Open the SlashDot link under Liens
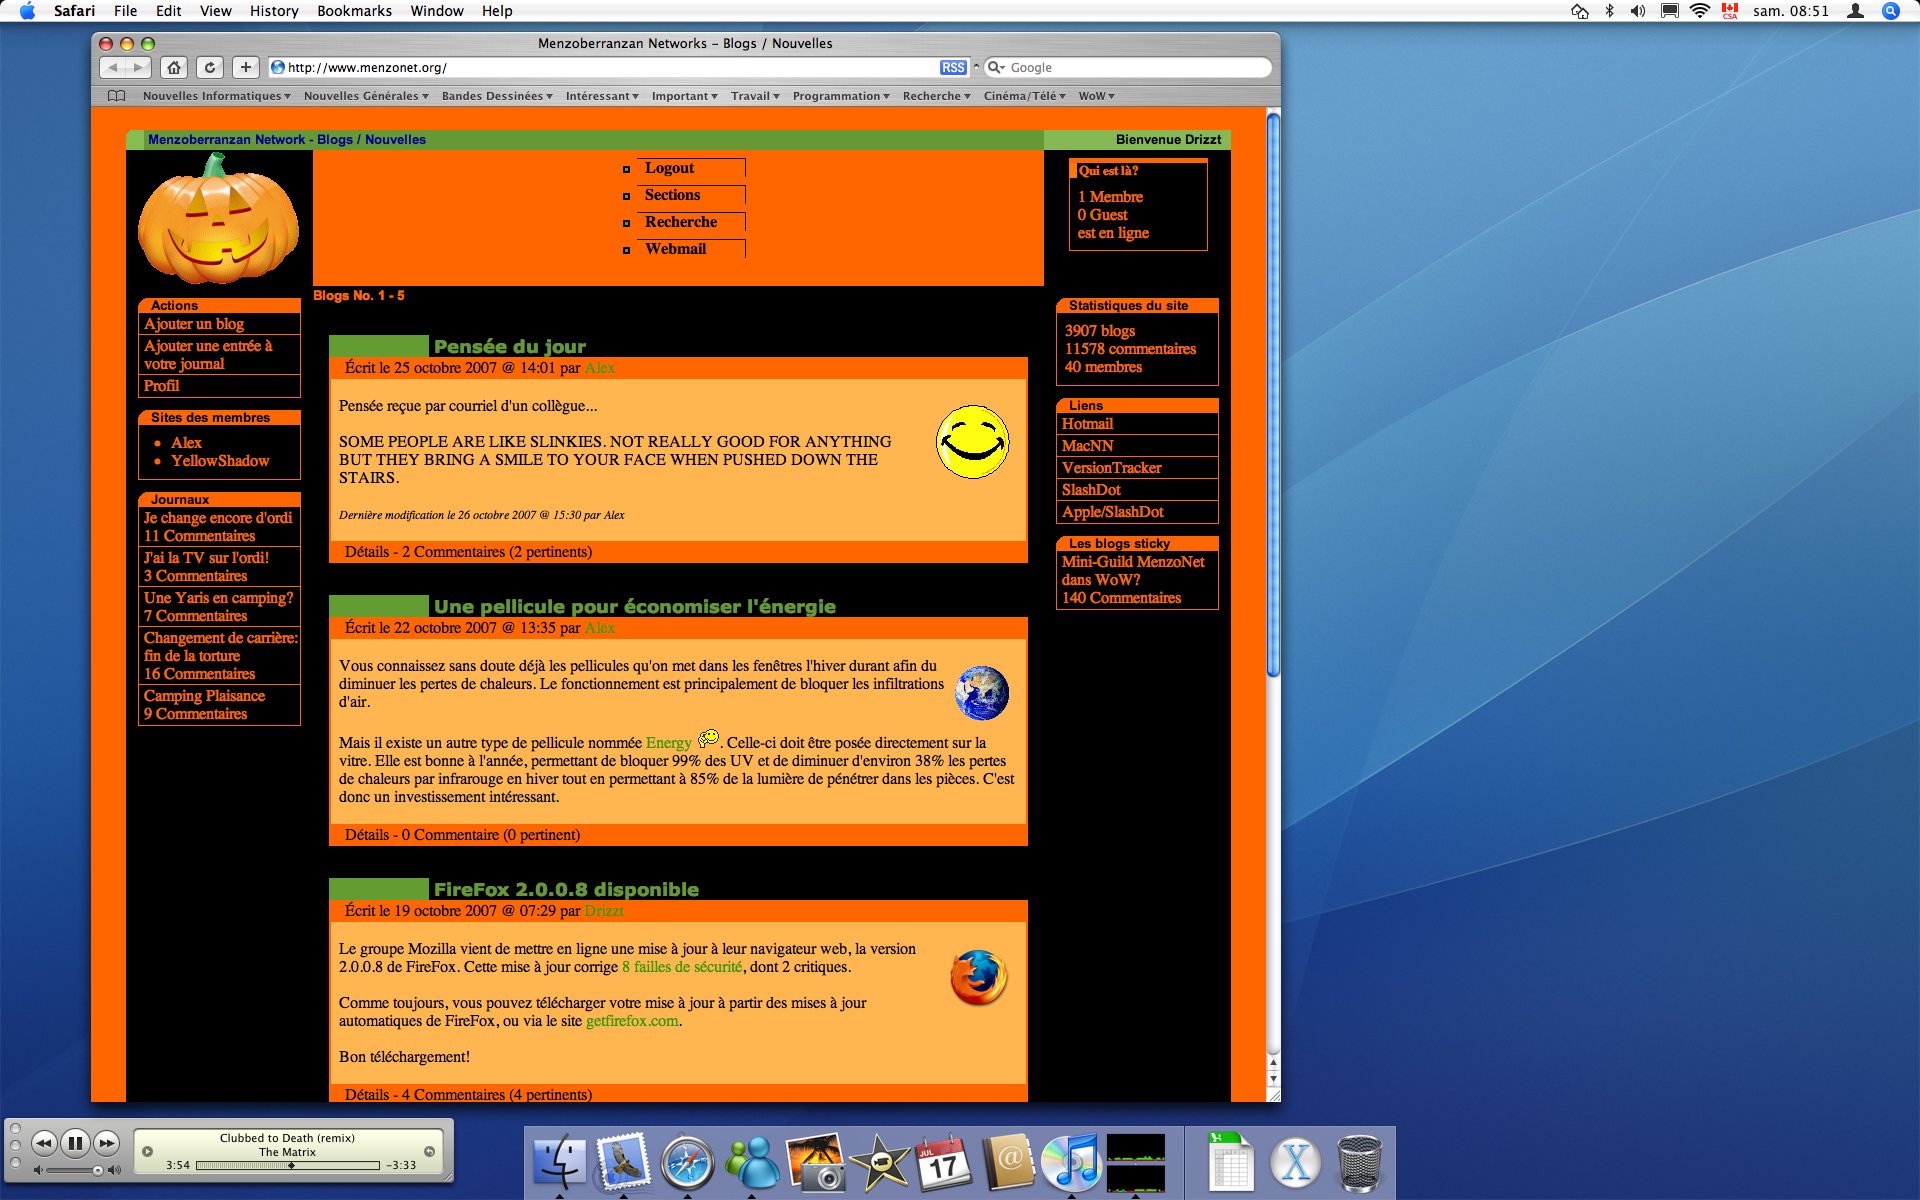 [x=1091, y=490]
